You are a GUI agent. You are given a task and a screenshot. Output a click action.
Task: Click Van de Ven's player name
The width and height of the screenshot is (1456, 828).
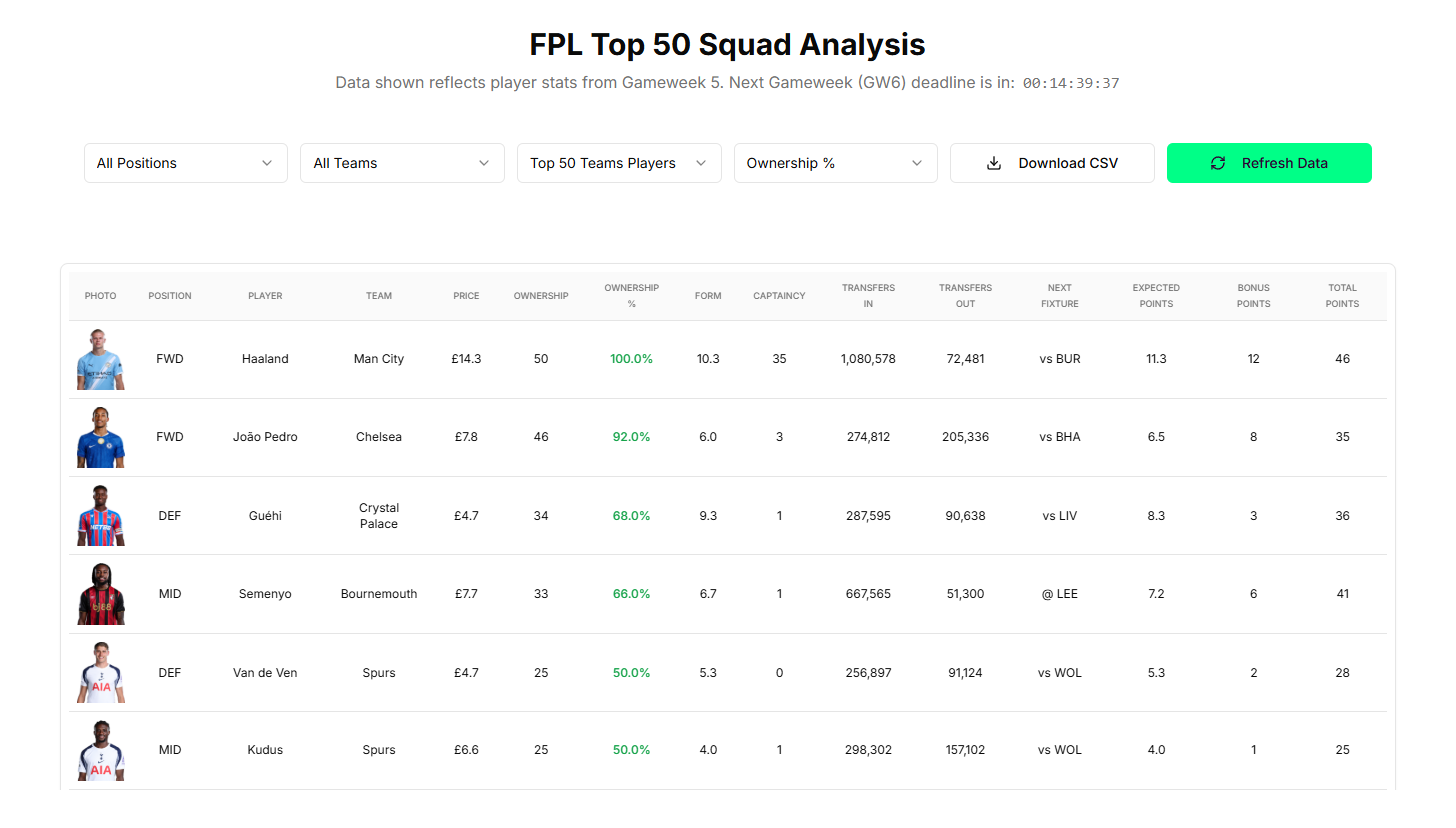(x=265, y=672)
